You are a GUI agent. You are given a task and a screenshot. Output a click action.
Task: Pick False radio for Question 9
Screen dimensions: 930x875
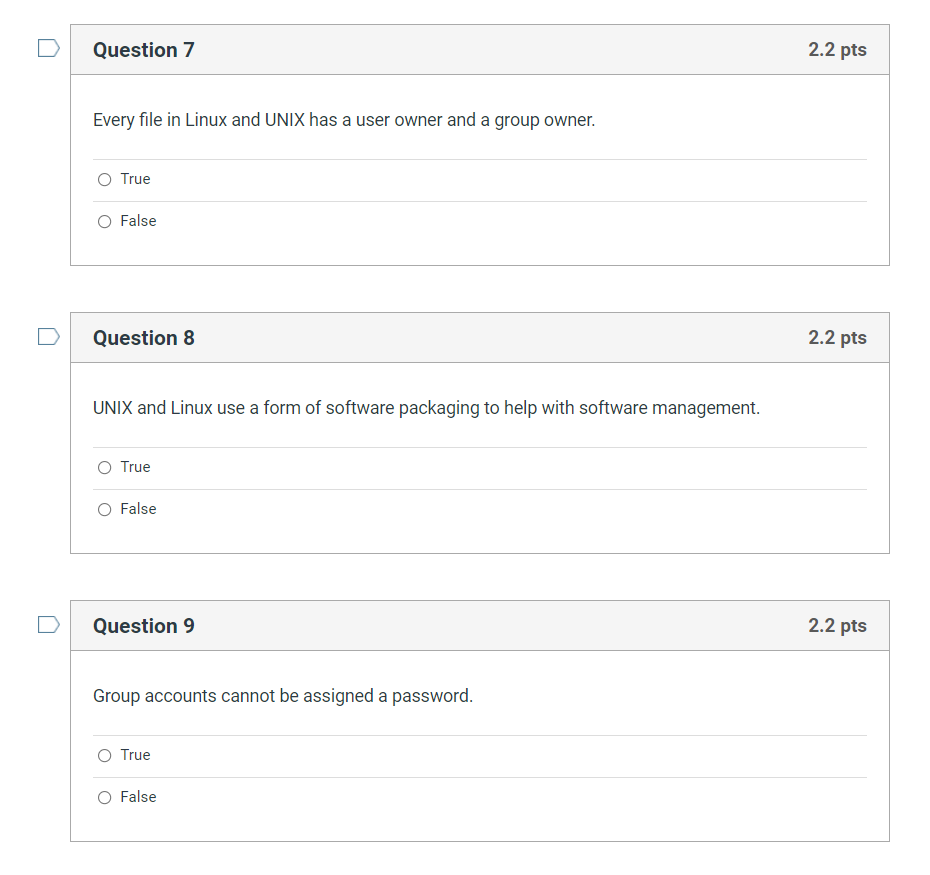point(104,798)
